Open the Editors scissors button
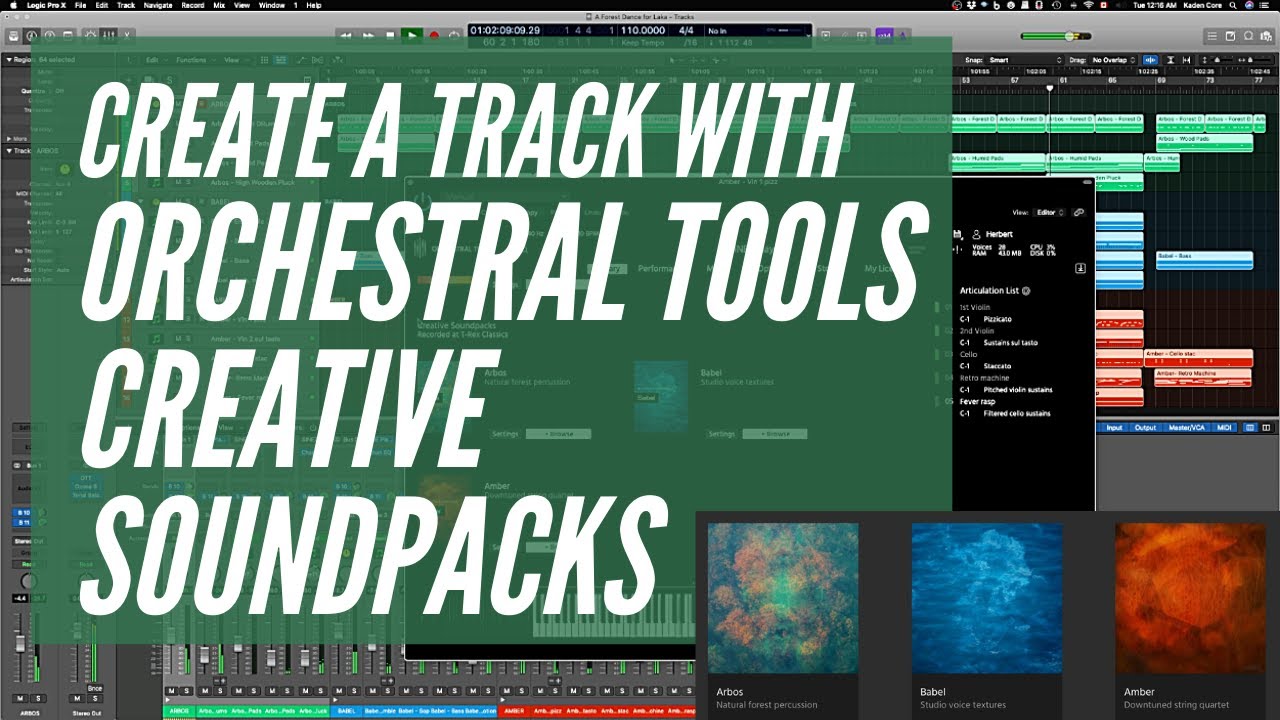The height and width of the screenshot is (720, 1280). pyautogui.click(x=125, y=36)
